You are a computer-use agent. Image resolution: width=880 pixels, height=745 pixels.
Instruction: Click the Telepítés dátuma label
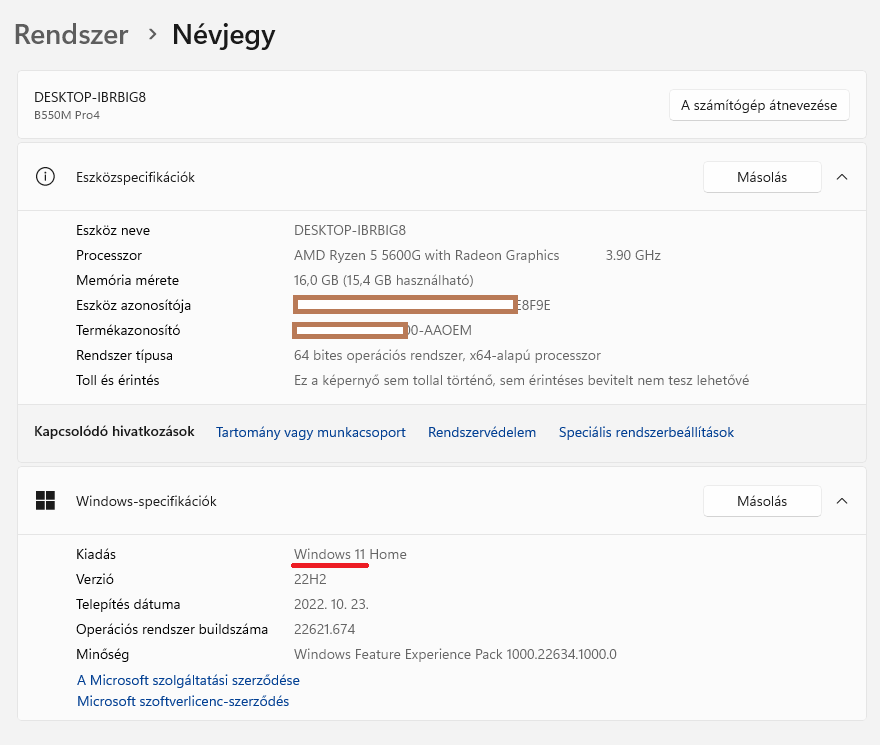[x=128, y=604]
